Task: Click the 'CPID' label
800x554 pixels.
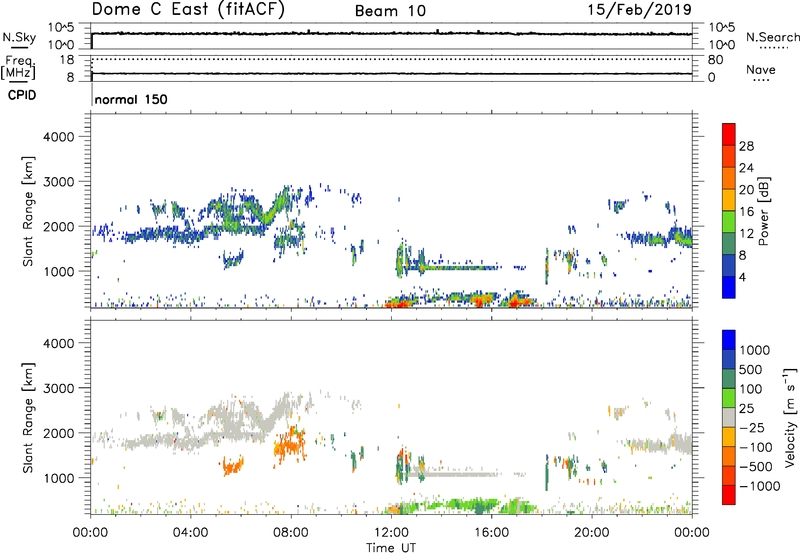Action: 22,95
